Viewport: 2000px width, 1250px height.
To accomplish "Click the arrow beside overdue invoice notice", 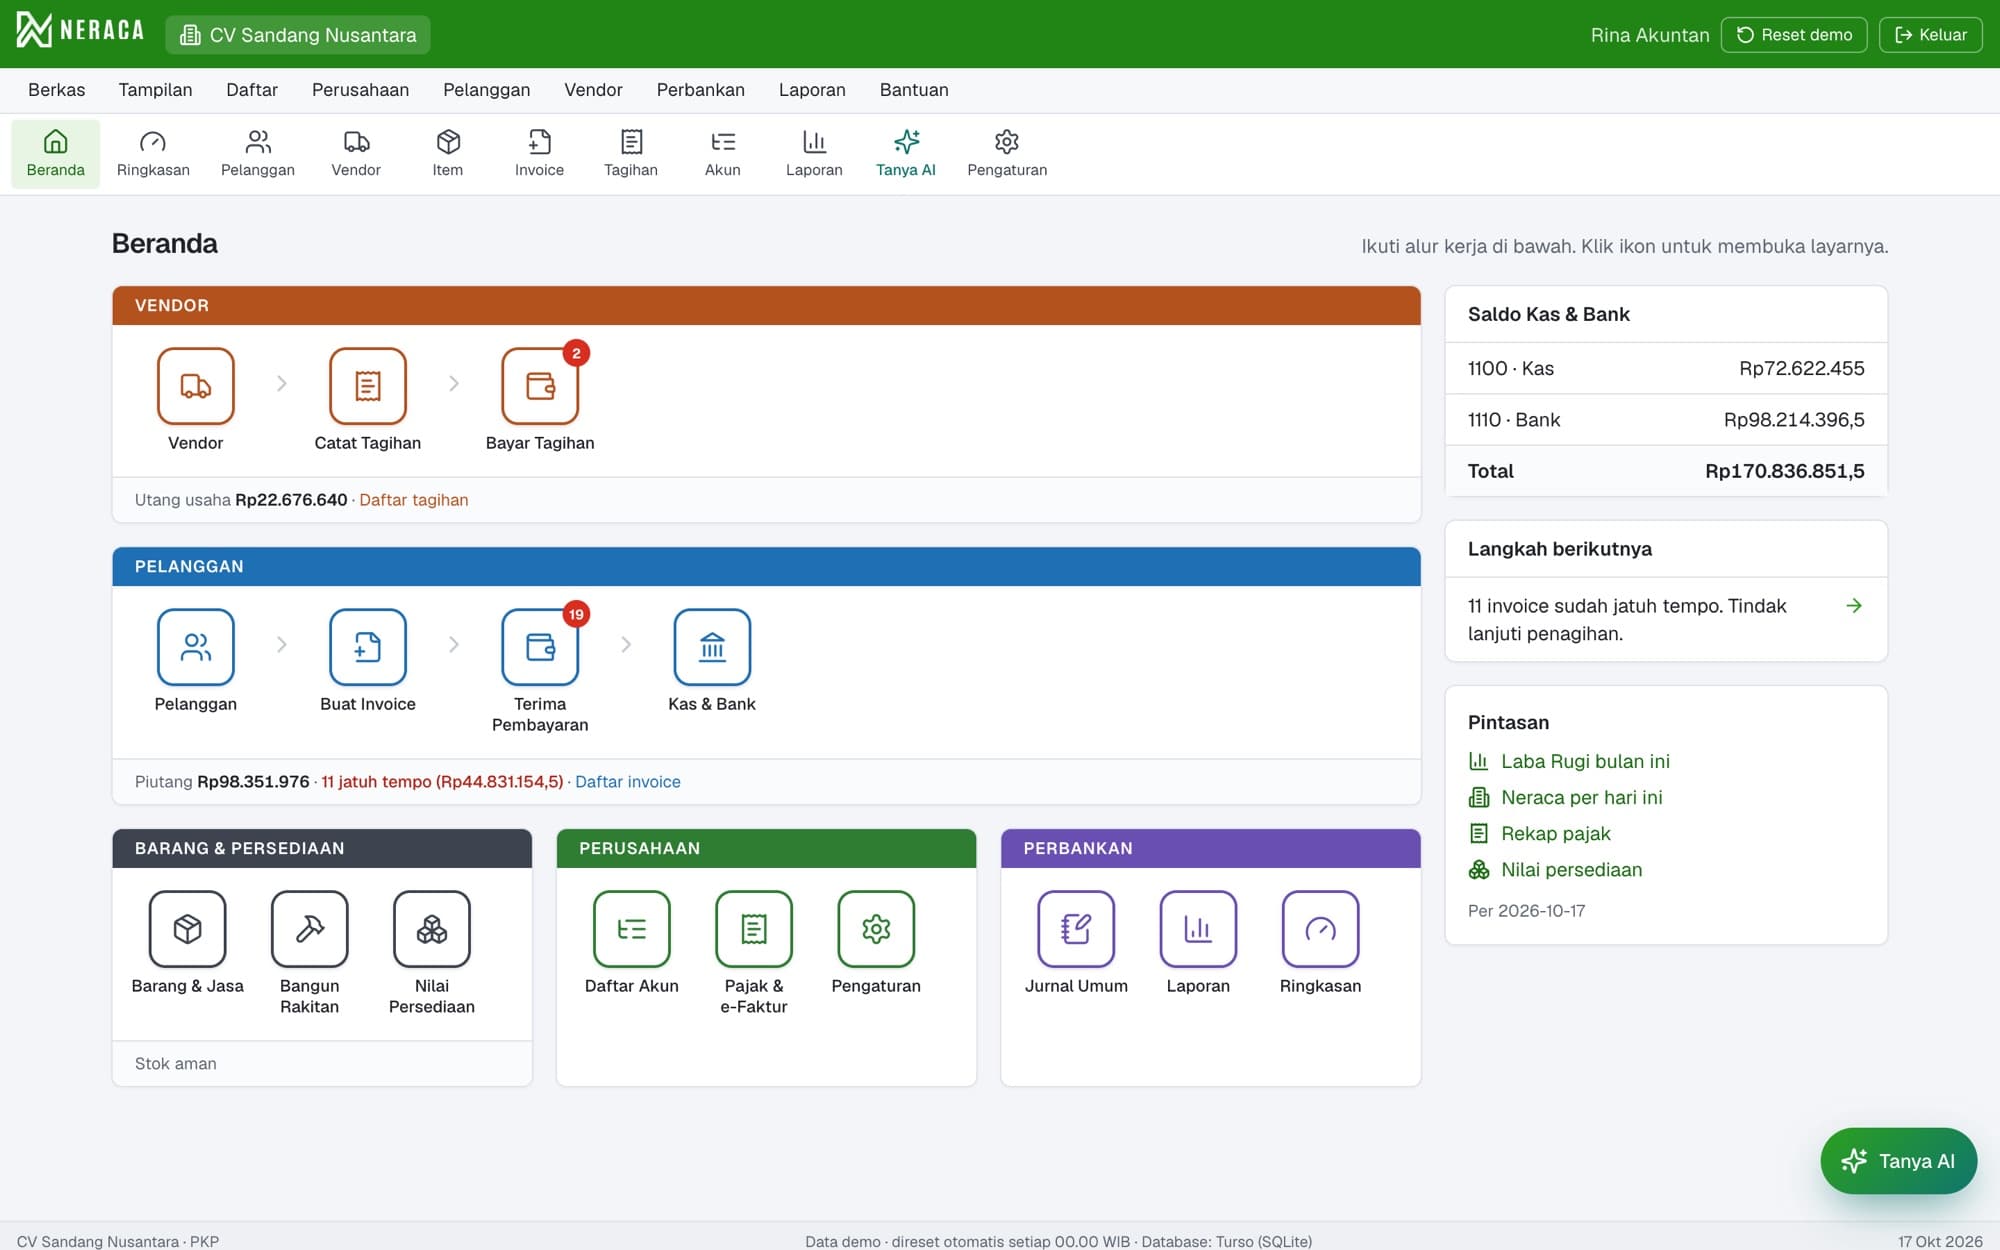I will coord(1854,606).
